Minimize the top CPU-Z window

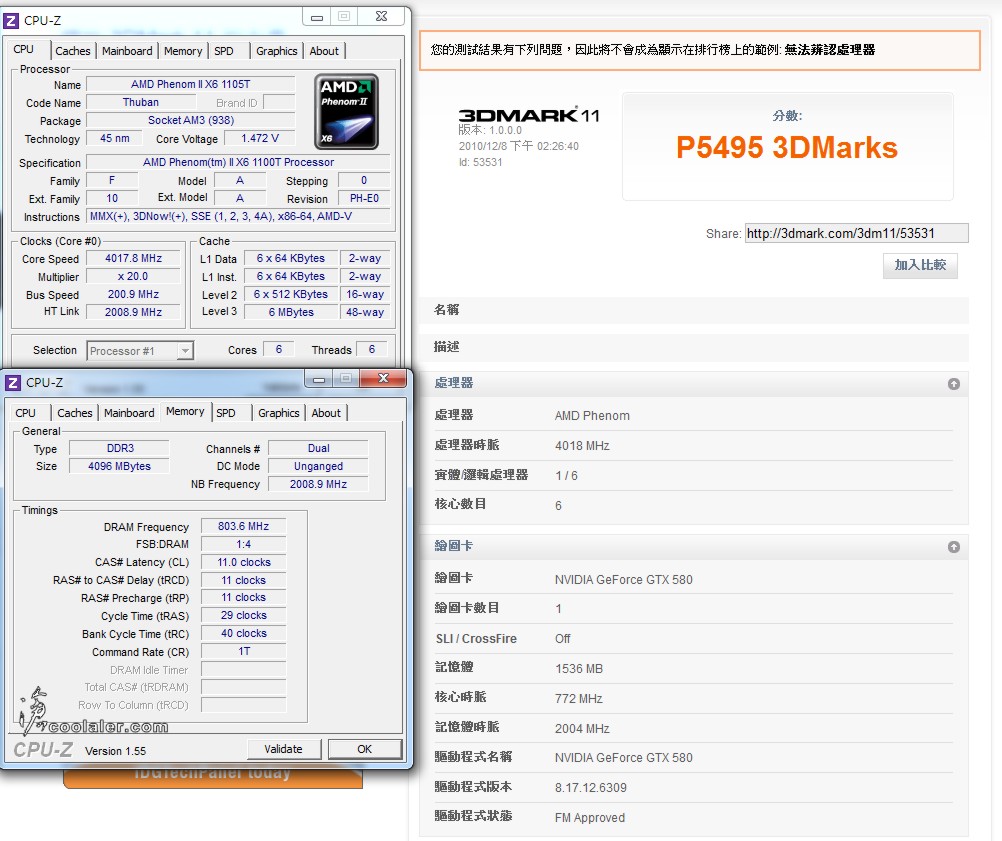click(317, 17)
